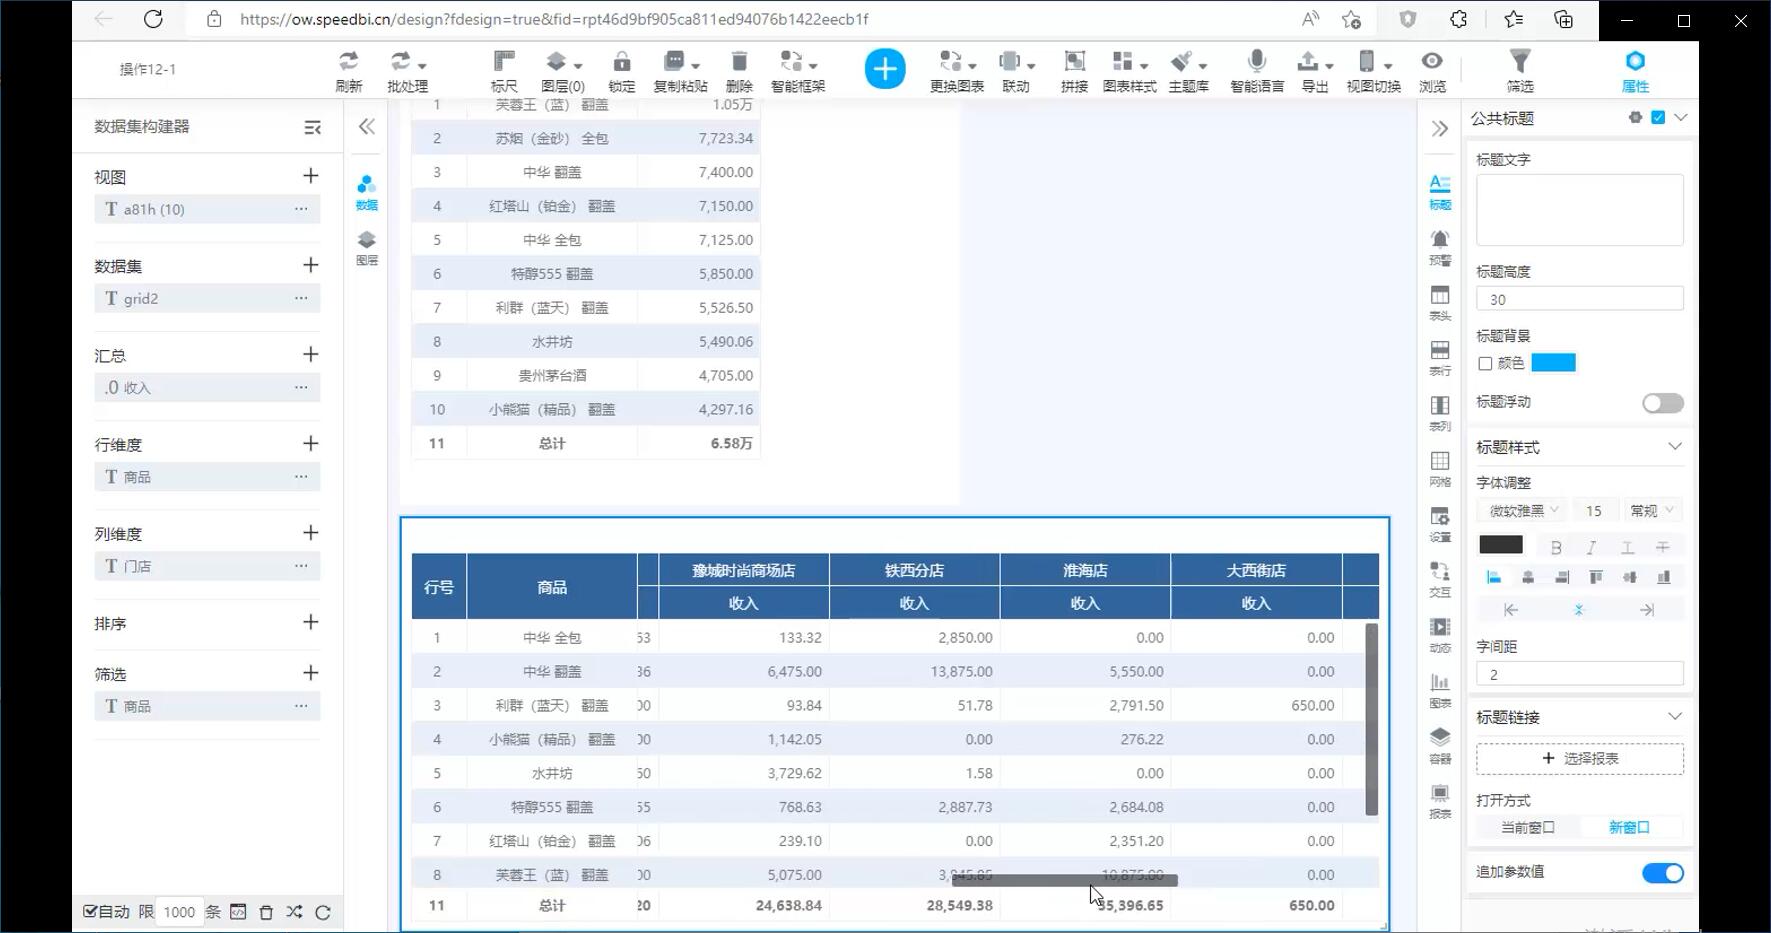The height and width of the screenshot is (933, 1771).
Task: Collapse the 标题样式 section
Action: (x=1674, y=447)
